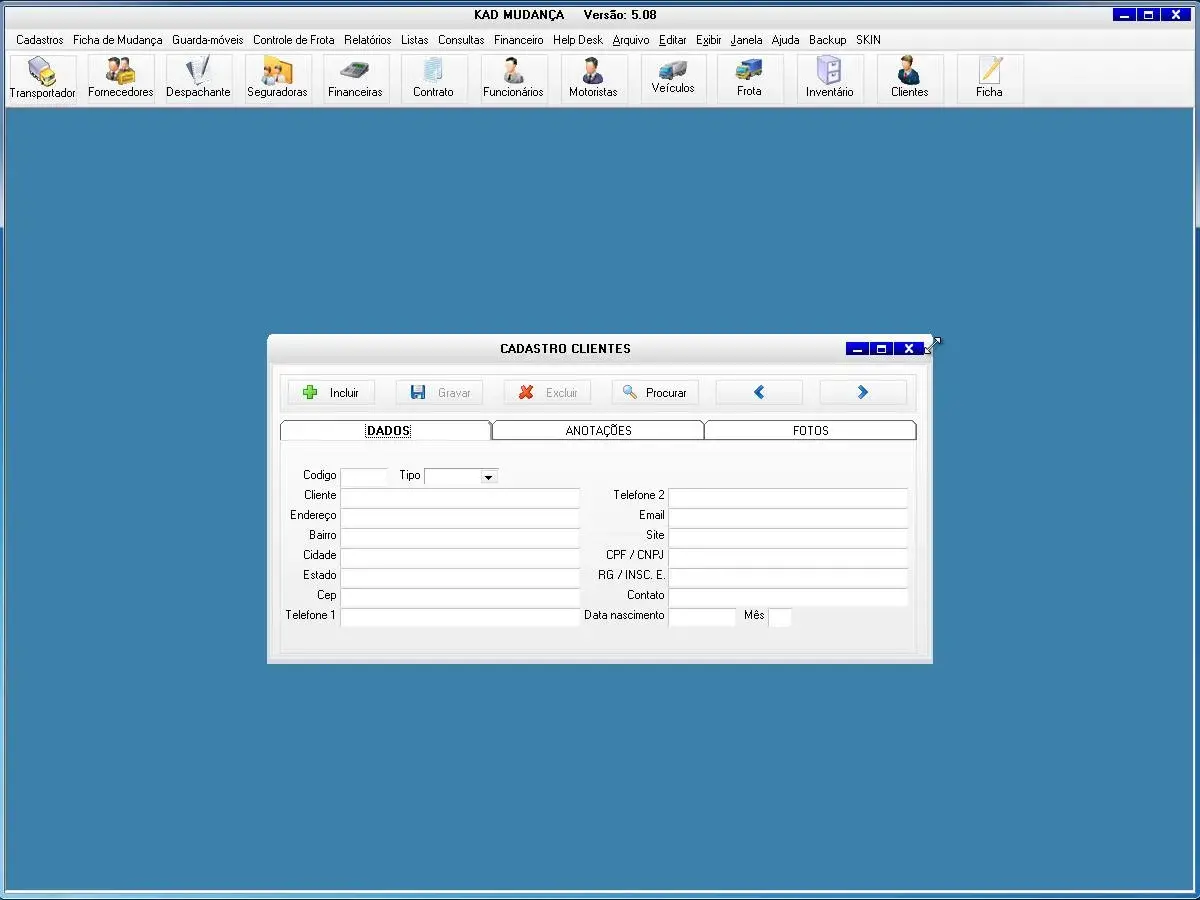Switch to the DADOS tab

386,430
